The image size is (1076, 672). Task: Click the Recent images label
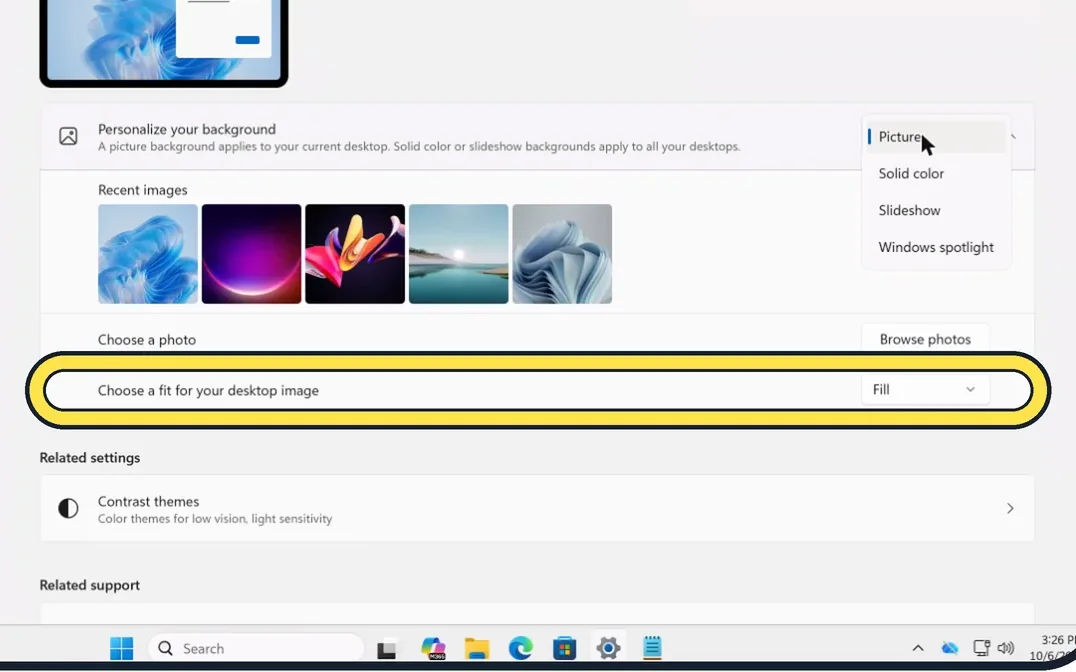tap(143, 190)
